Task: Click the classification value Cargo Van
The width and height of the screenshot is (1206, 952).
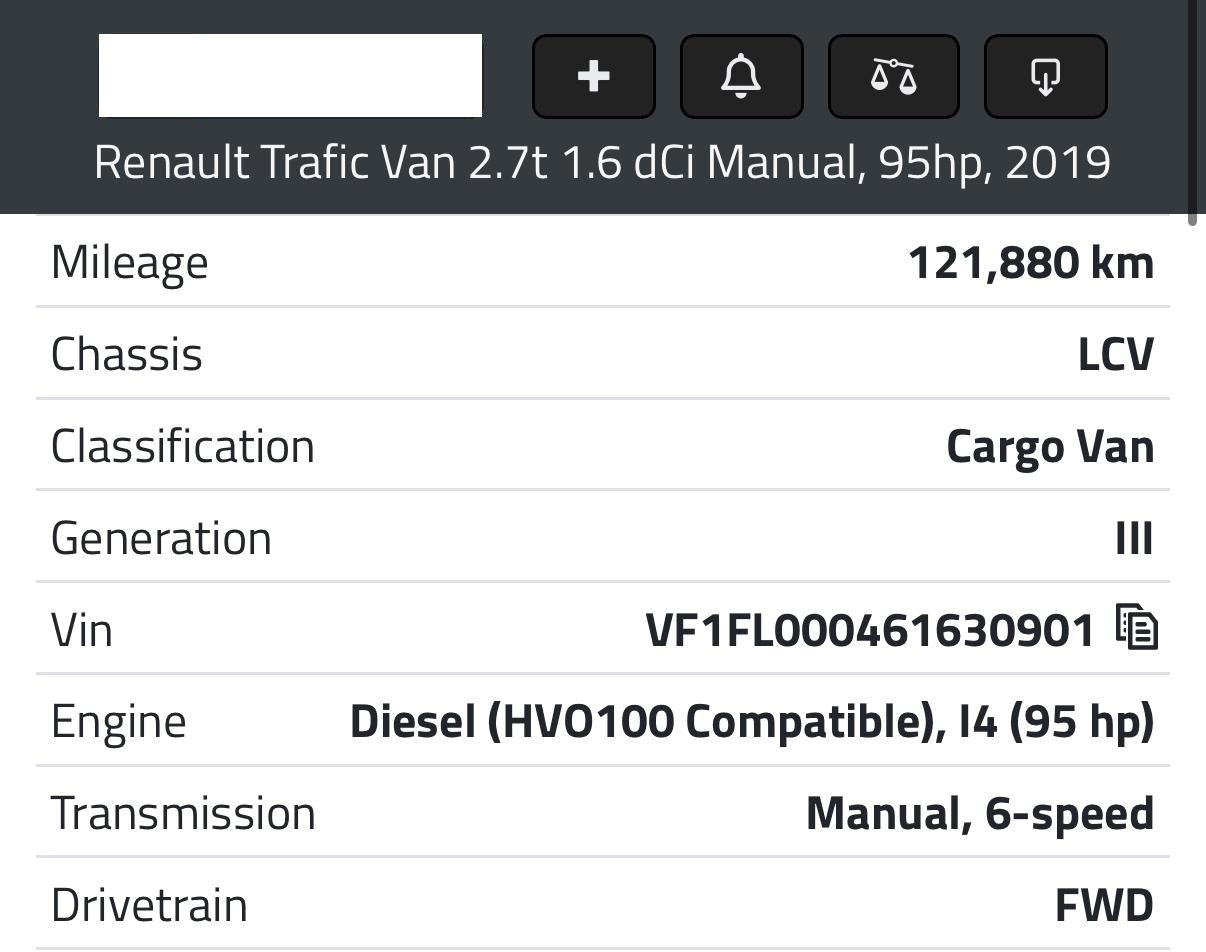Action: click(x=1050, y=447)
